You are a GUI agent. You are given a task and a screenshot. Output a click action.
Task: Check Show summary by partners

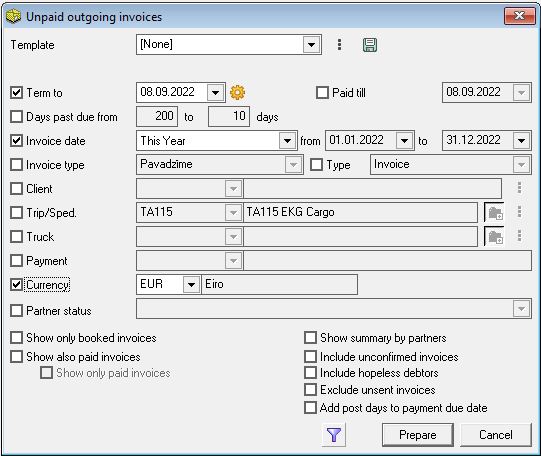click(x=310, y=338)
